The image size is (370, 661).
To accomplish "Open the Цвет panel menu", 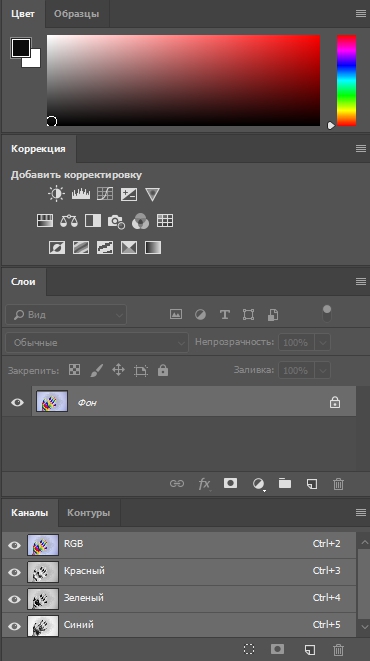I will point(361,13).
